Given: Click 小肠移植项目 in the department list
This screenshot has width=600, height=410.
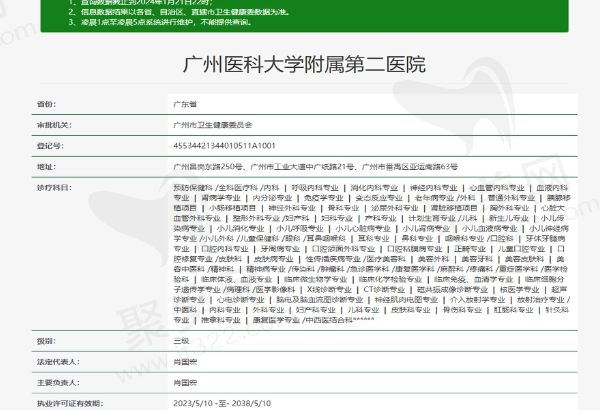Looking at the screenshot, I should tap(232, 208).
